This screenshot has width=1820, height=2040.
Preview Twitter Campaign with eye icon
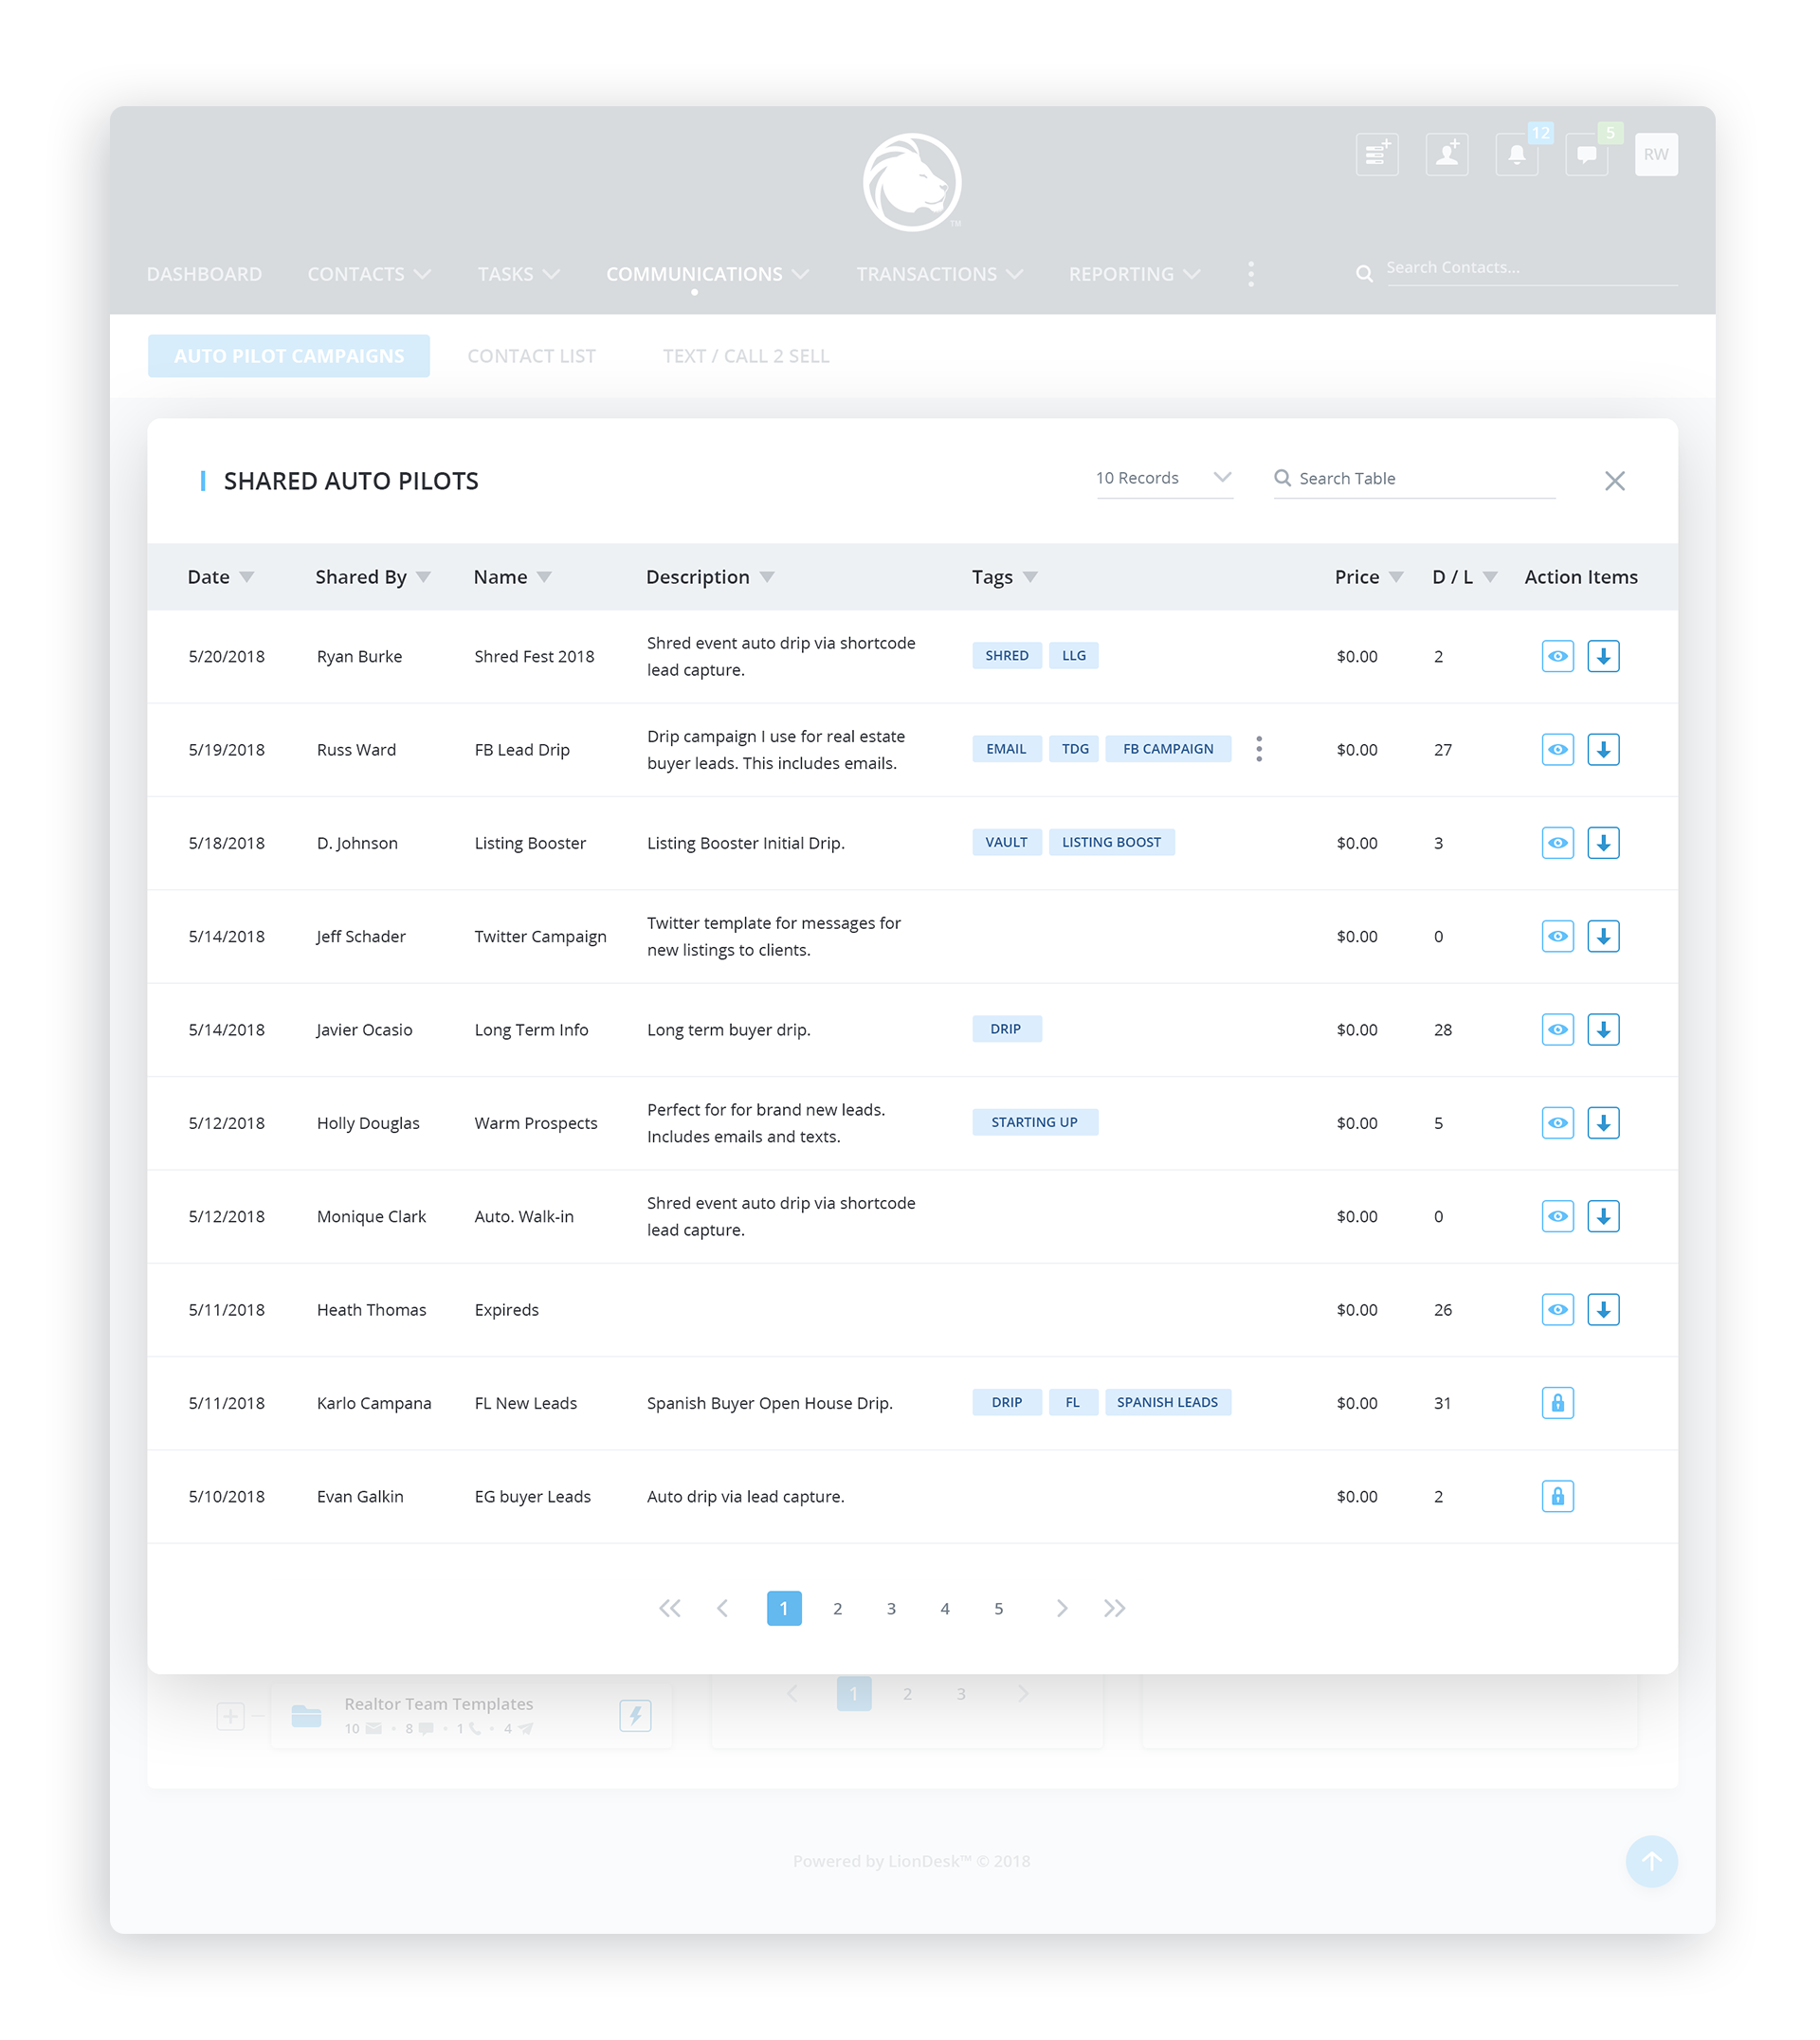tap(1557, 936)
